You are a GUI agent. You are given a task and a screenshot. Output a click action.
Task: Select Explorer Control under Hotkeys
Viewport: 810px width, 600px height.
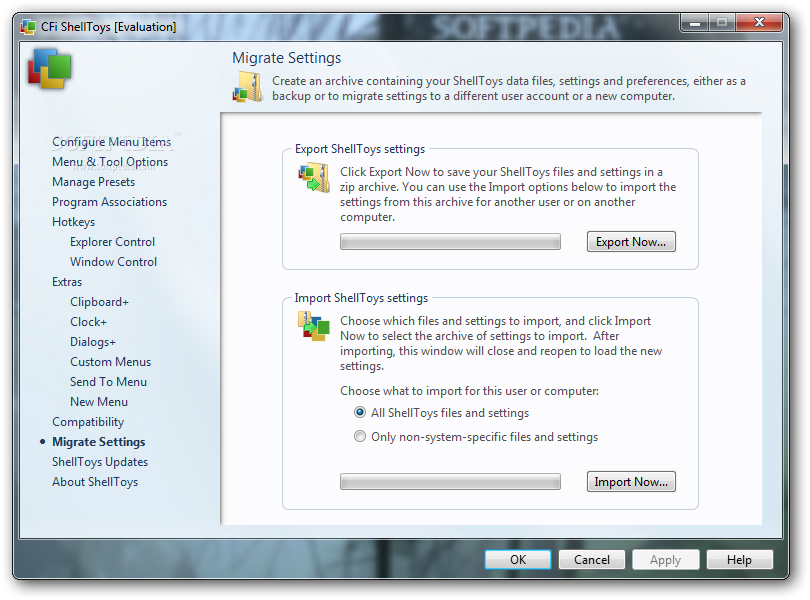coord(112,242)
